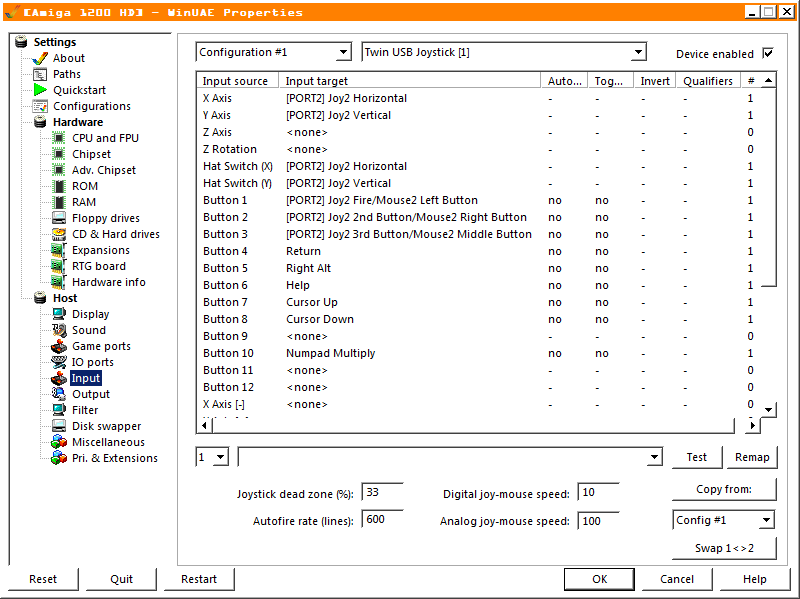
Task: Click the Pri. & Extensions cubes icon
Action: coord(59,458)
